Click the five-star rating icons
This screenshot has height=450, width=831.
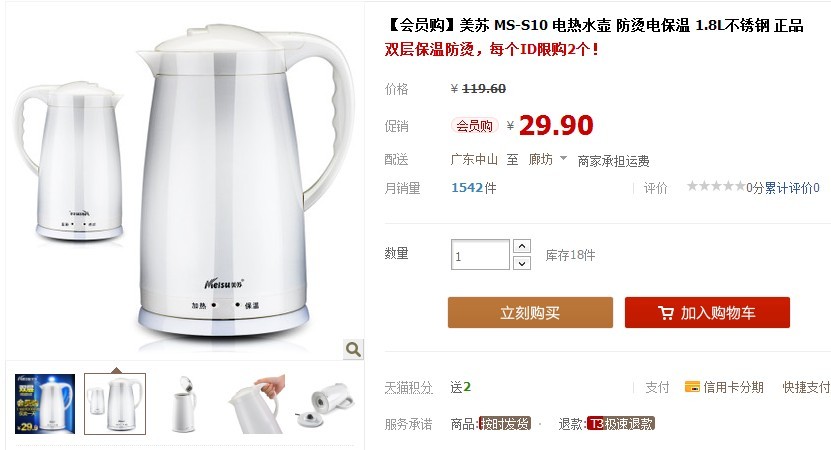click(x=716, y=186)
